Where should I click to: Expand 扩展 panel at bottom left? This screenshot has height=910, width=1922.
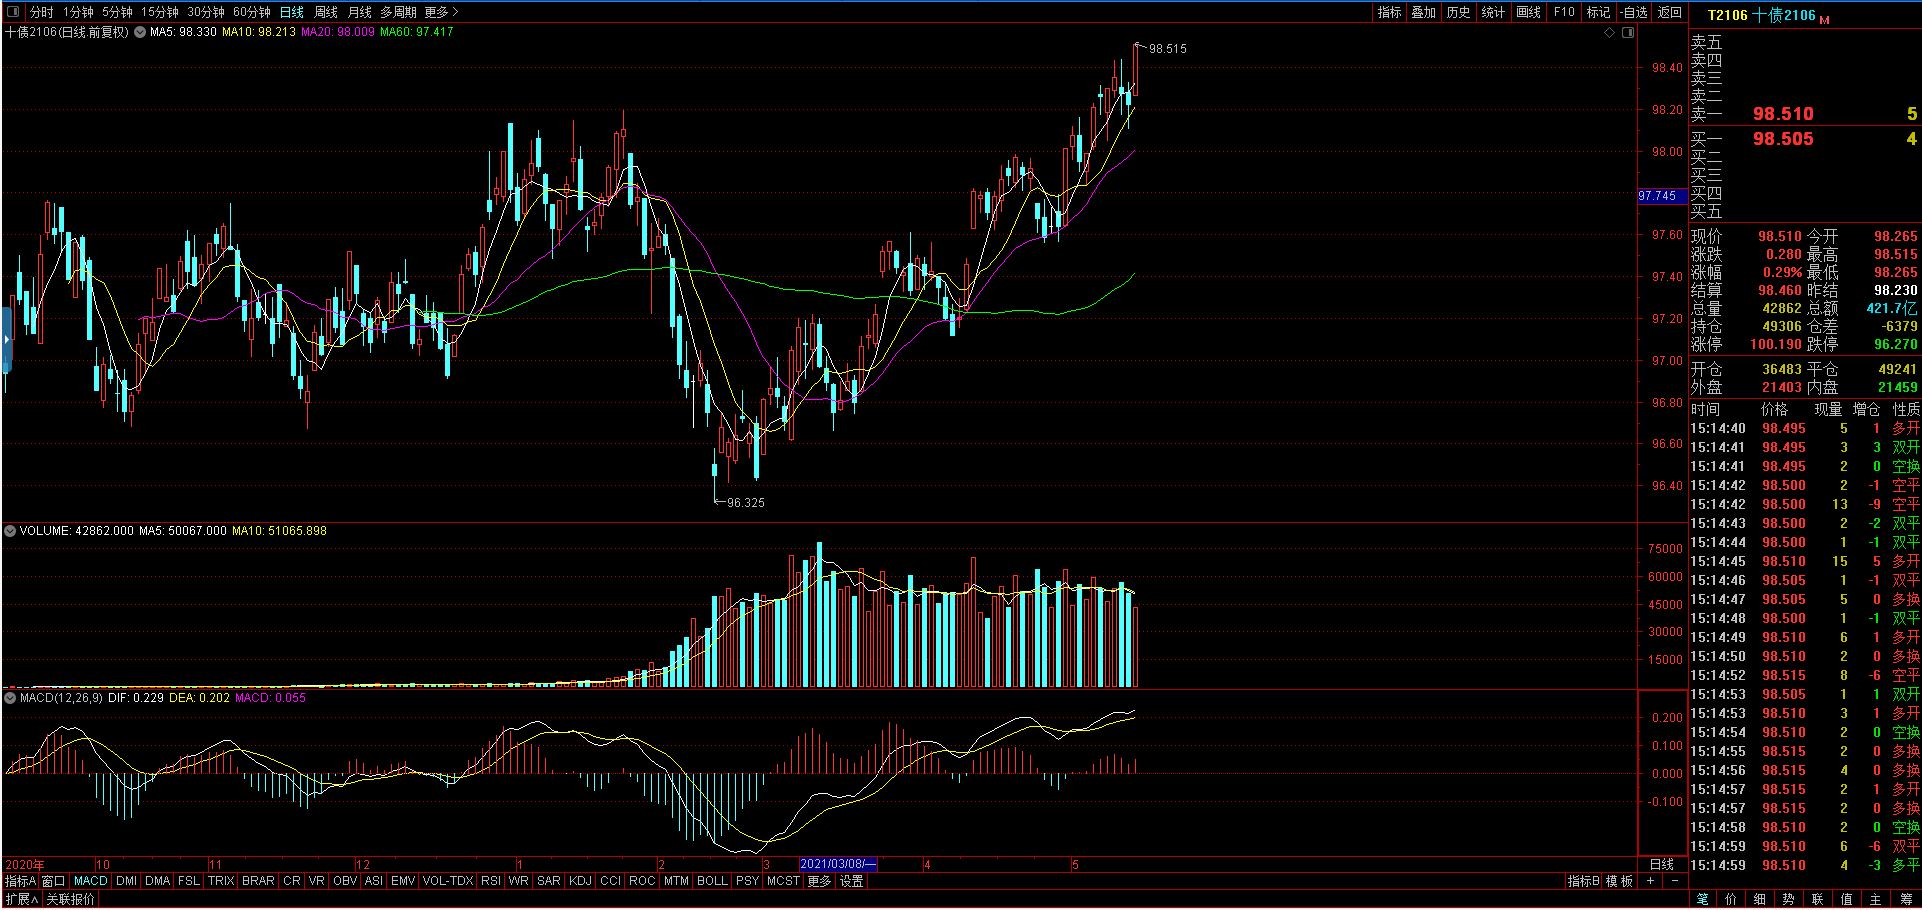[x=21, y=899]
